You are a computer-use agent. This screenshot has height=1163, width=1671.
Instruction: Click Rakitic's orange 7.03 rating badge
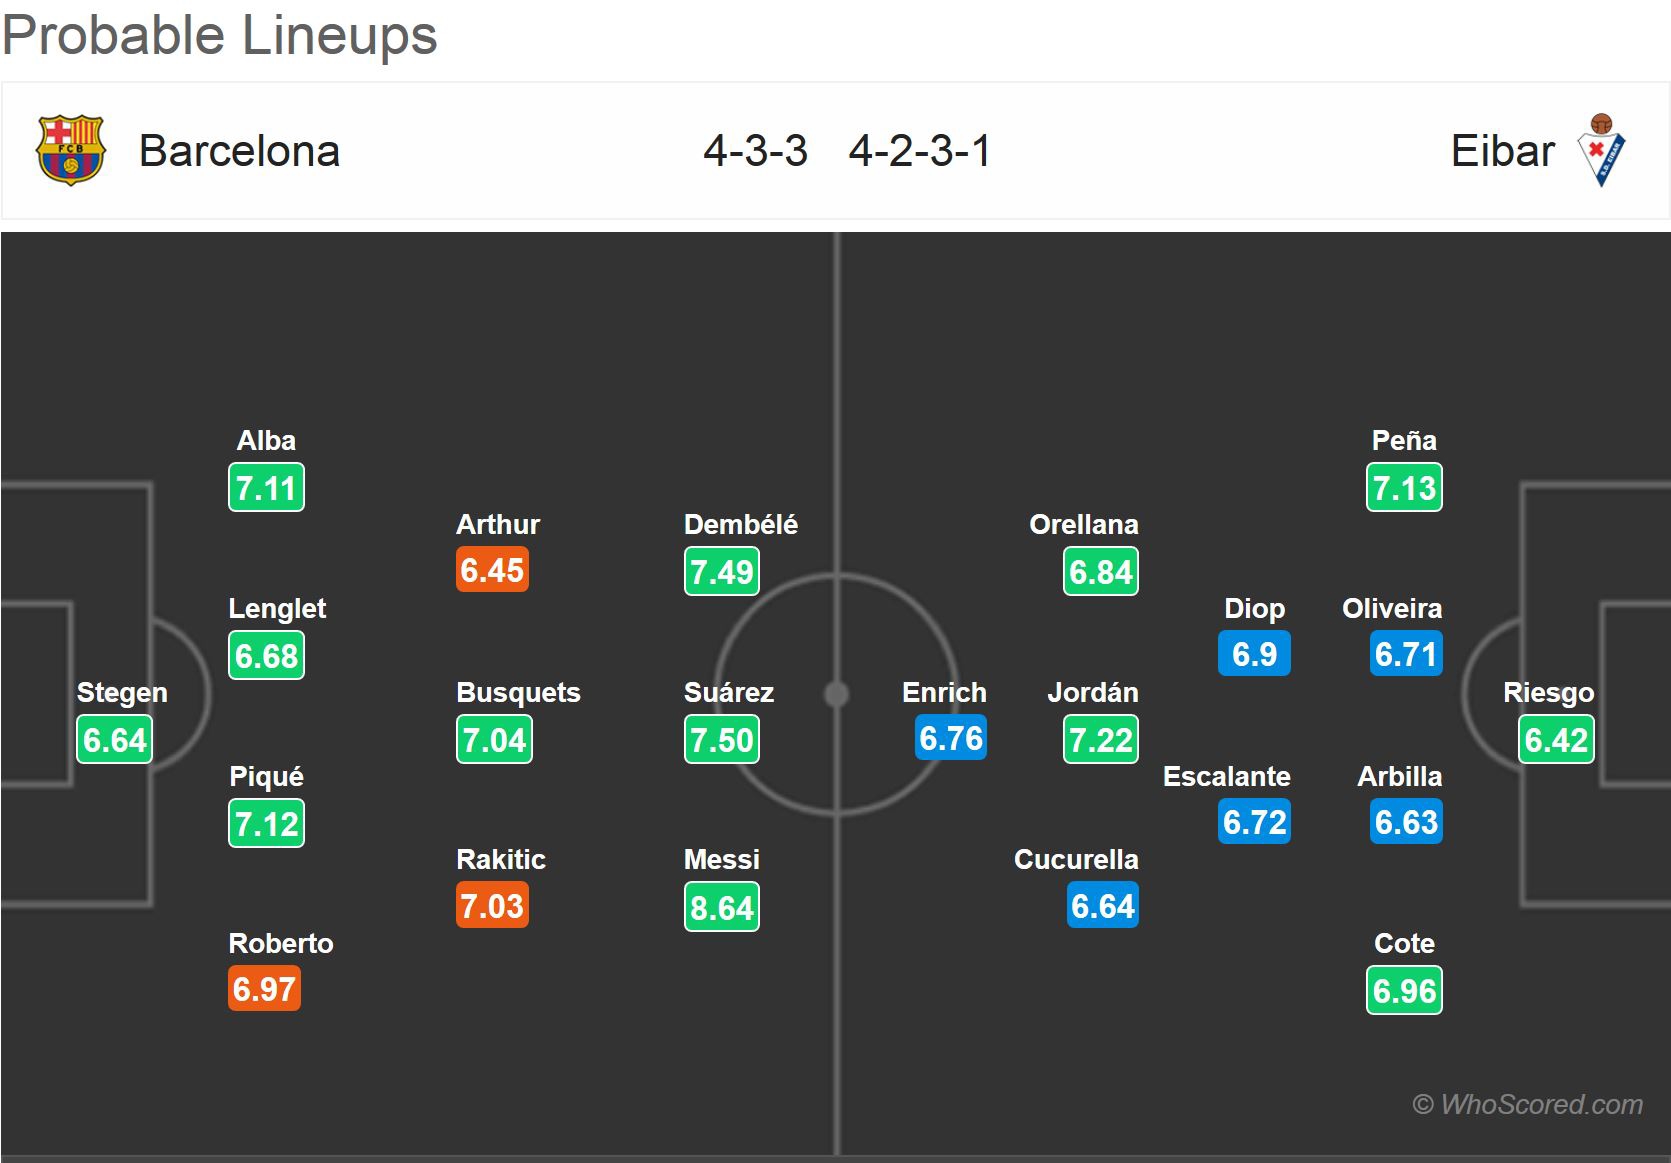pyautogui.click(x=492, y=906)
